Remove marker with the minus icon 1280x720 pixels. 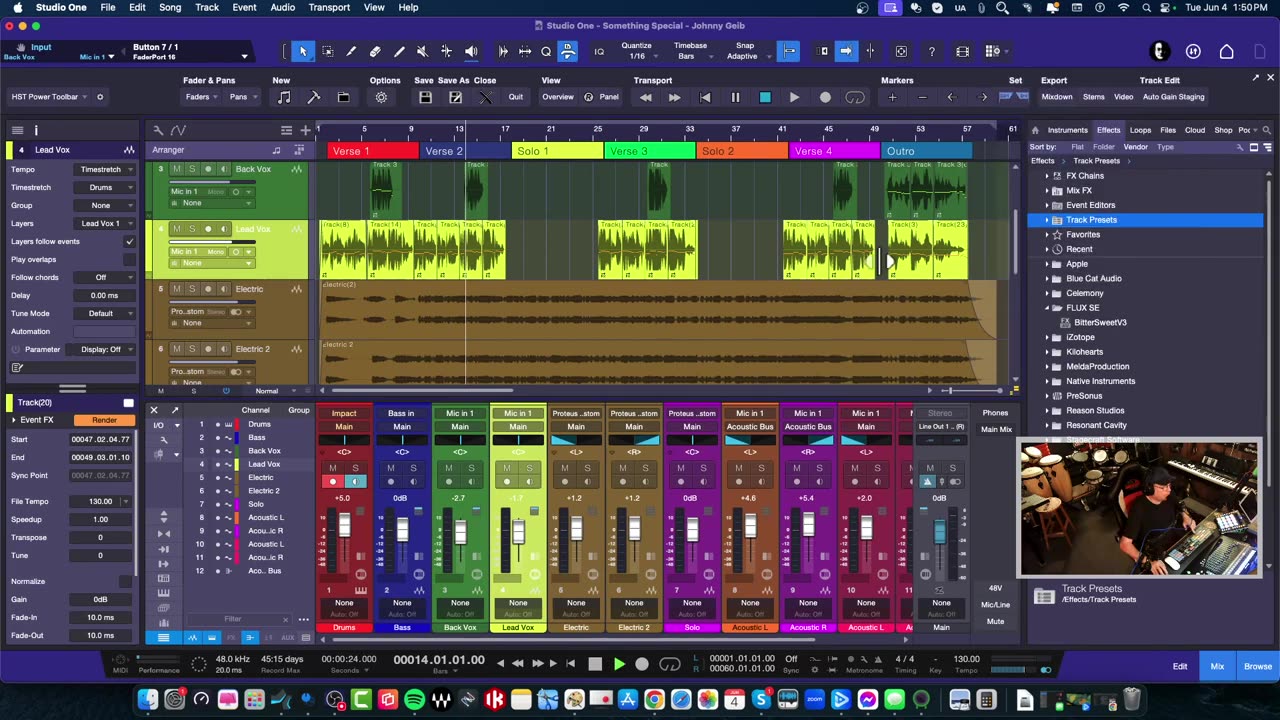[x=922, y=97]
